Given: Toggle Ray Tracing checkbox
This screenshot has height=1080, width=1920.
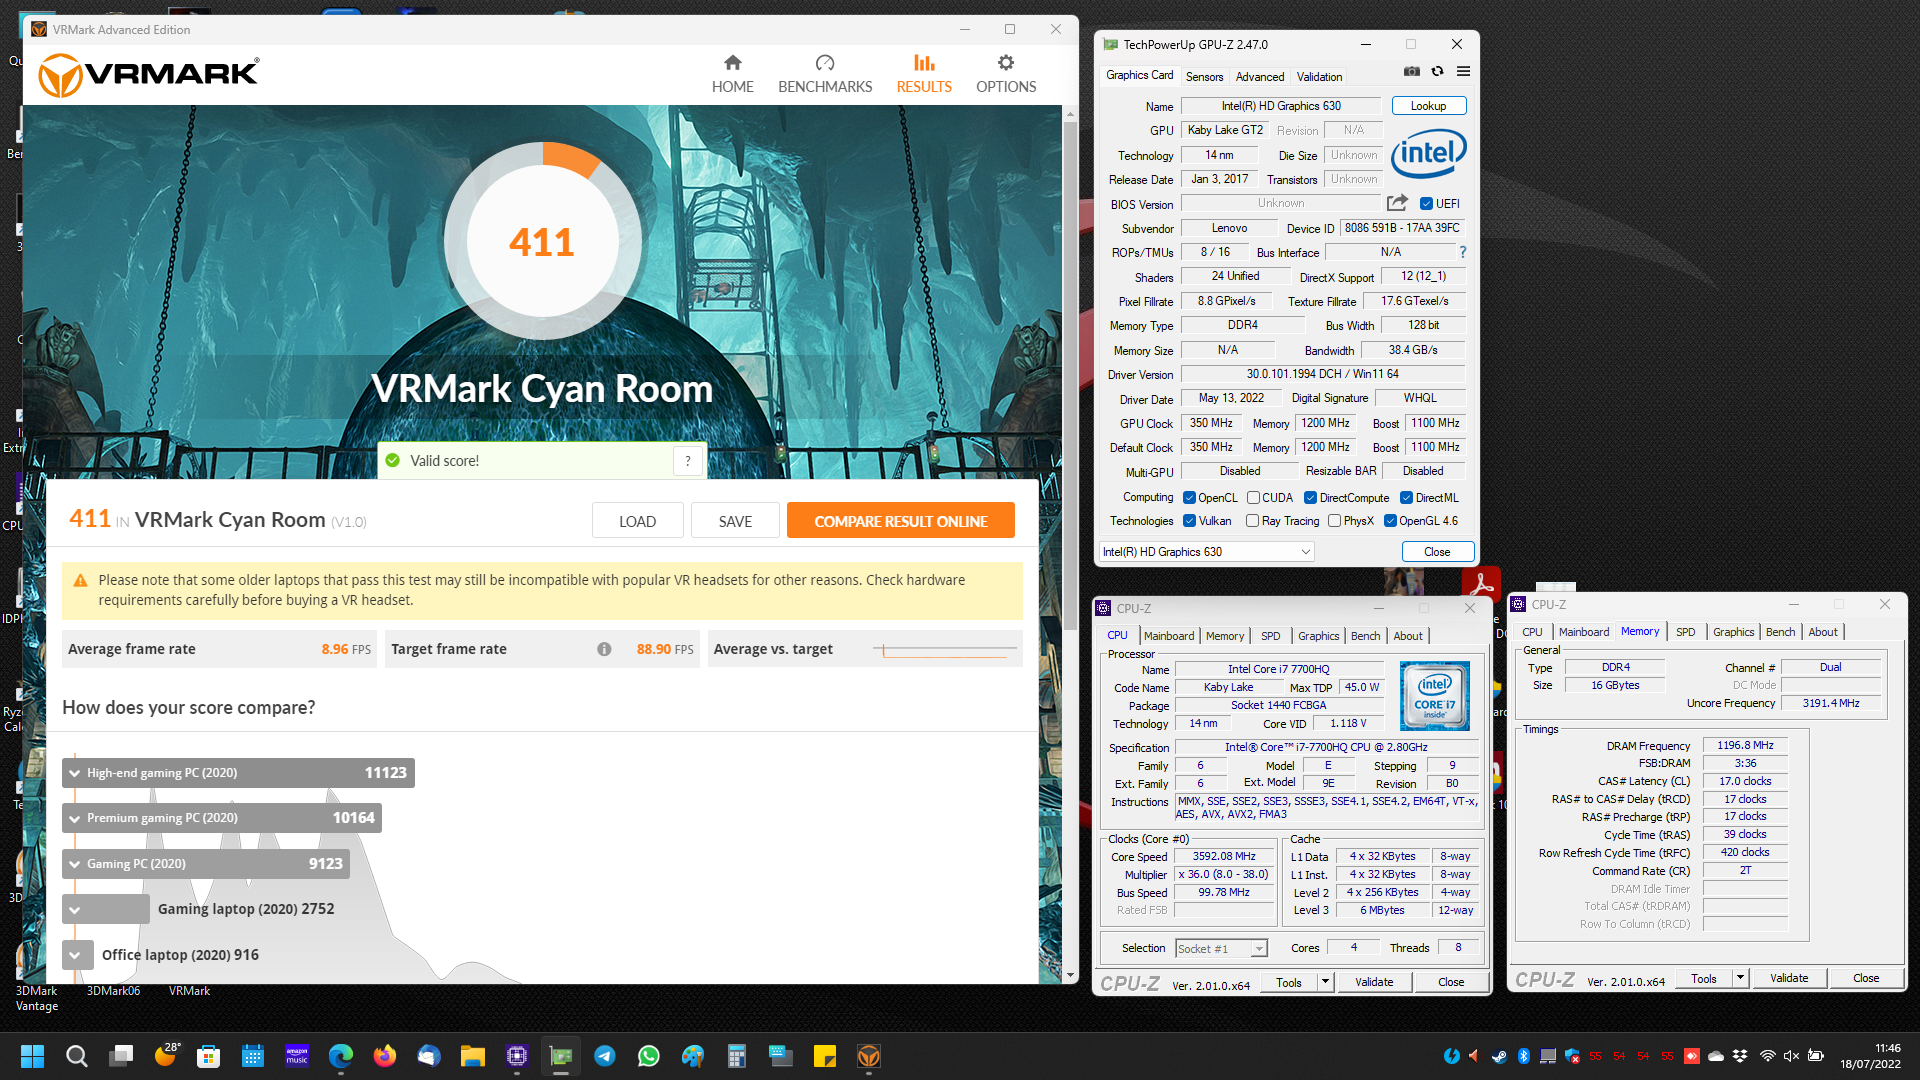Looking at the screenshot, I should click(x=1252, y=520).
